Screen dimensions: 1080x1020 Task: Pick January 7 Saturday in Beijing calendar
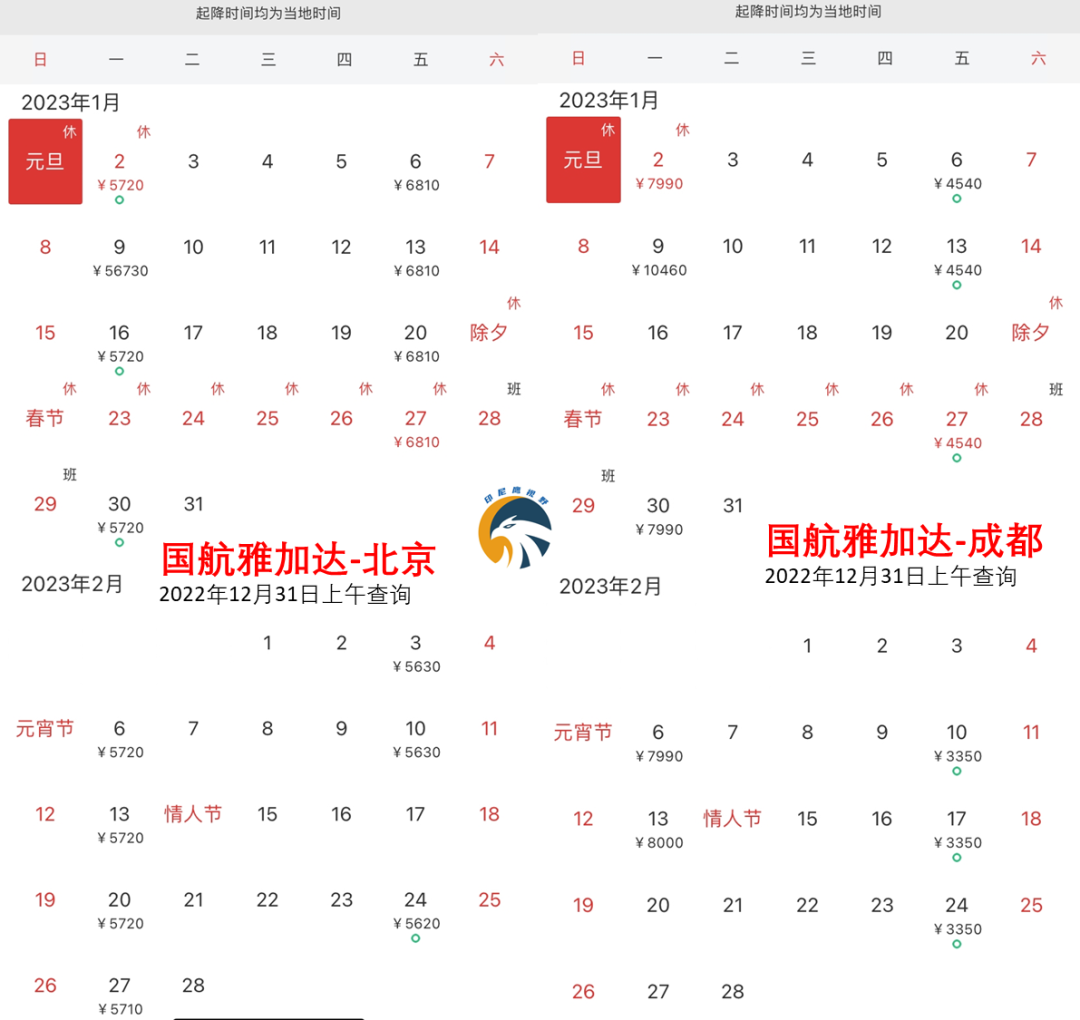490,161
